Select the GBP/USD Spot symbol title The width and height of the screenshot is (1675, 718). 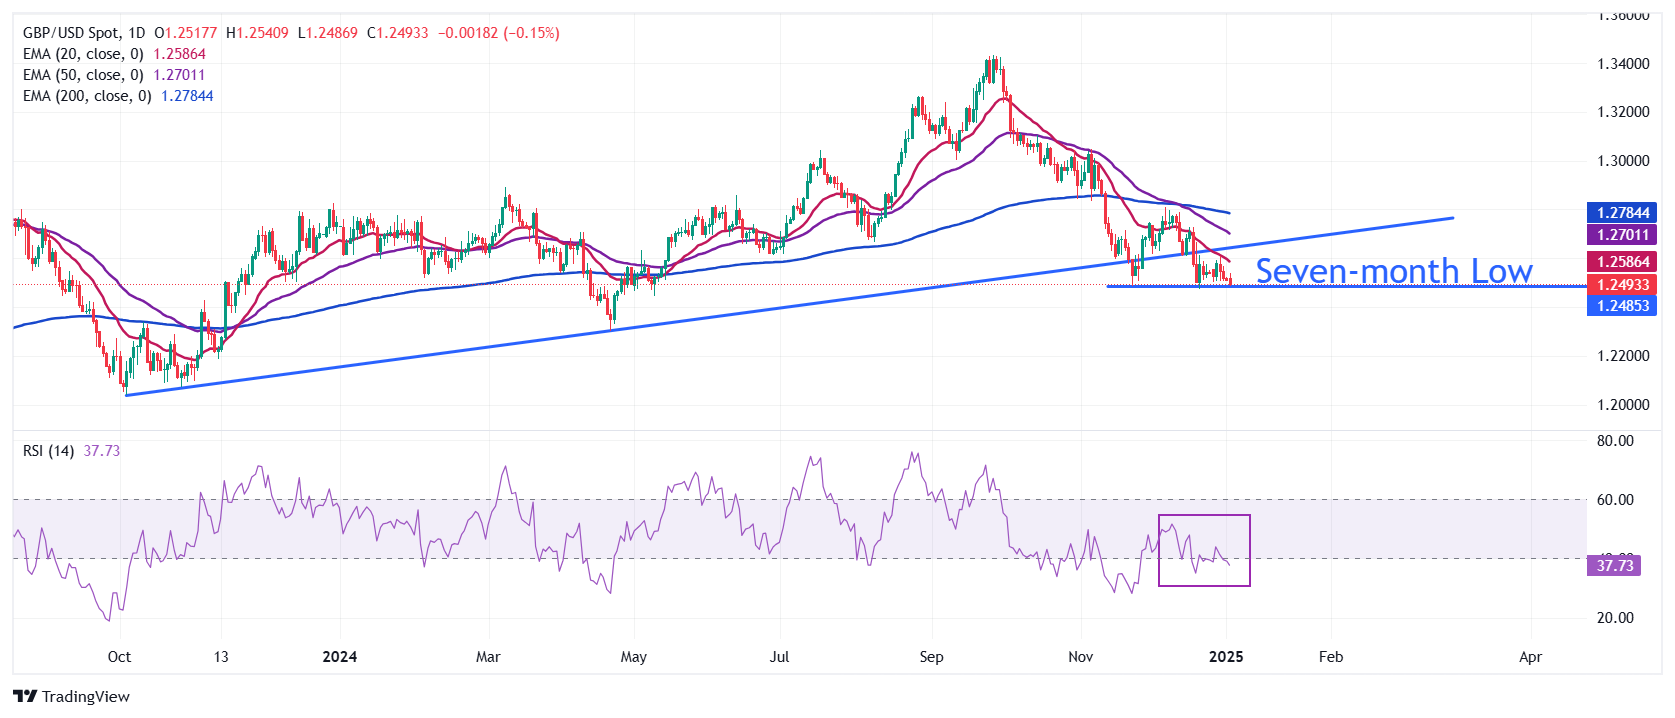click(71, 33)
